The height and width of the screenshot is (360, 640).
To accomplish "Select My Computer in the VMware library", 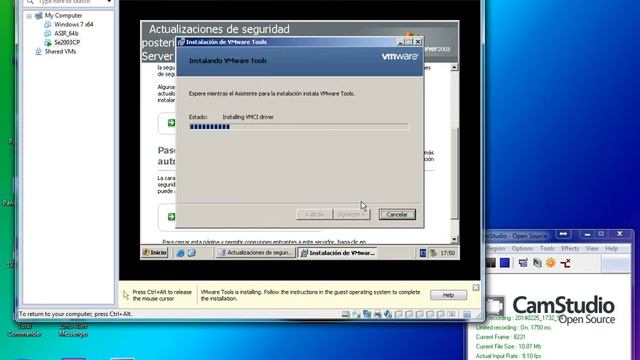I will coord(63,16).
